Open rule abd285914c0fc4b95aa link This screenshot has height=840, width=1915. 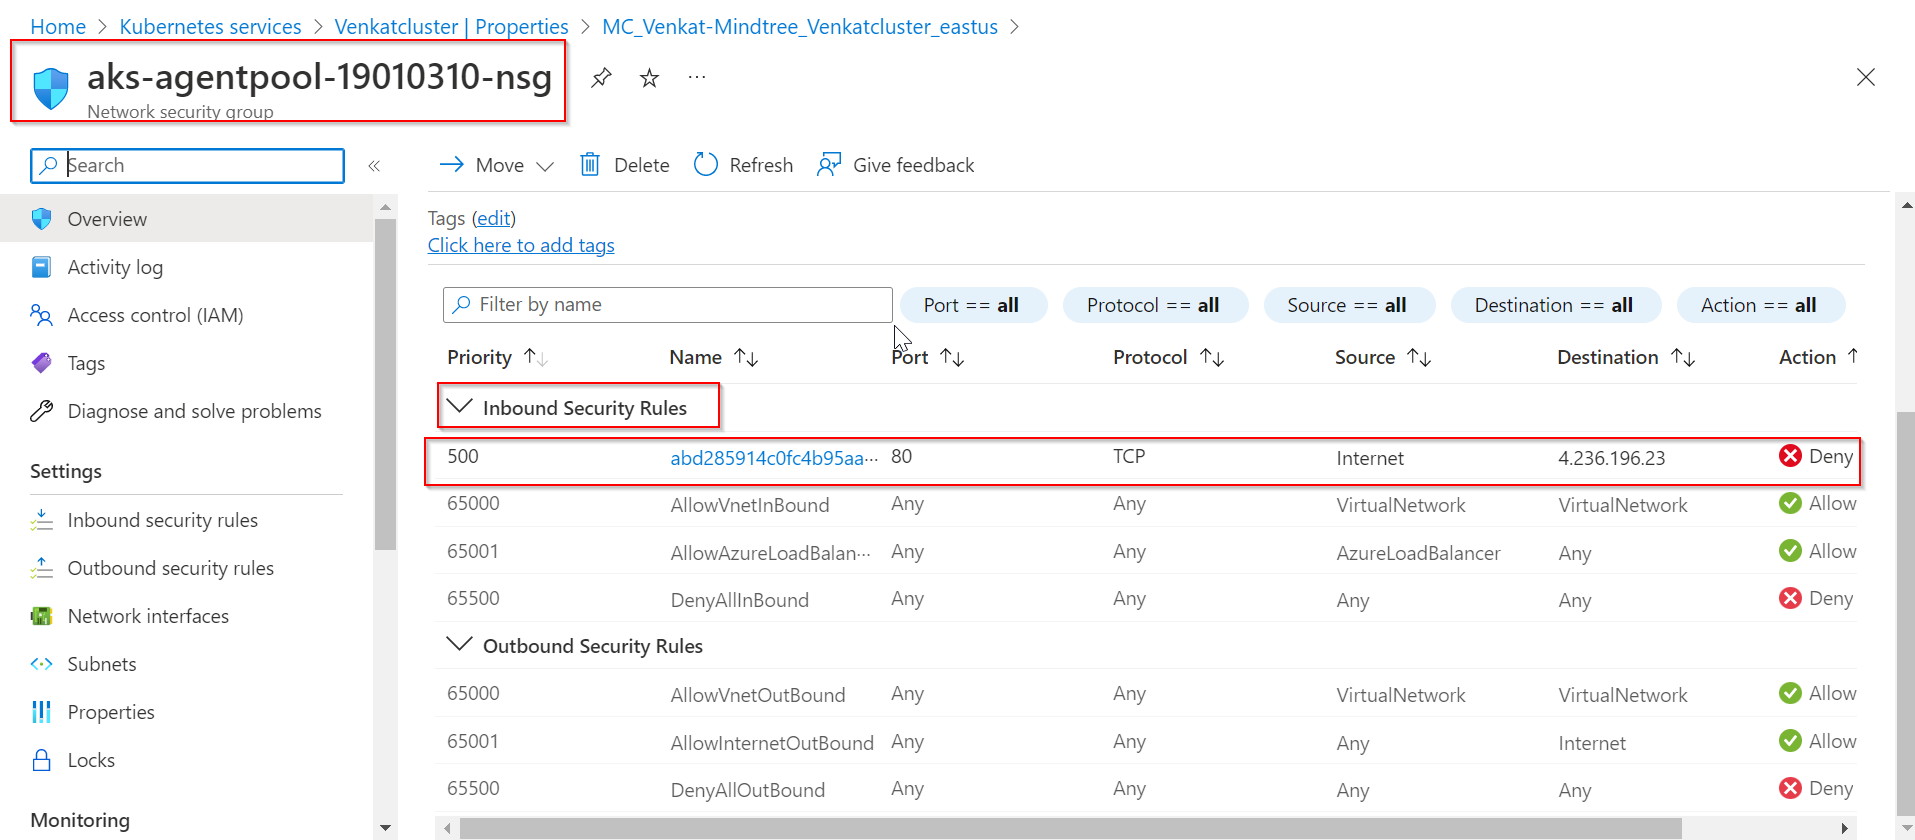click(774, 458)
